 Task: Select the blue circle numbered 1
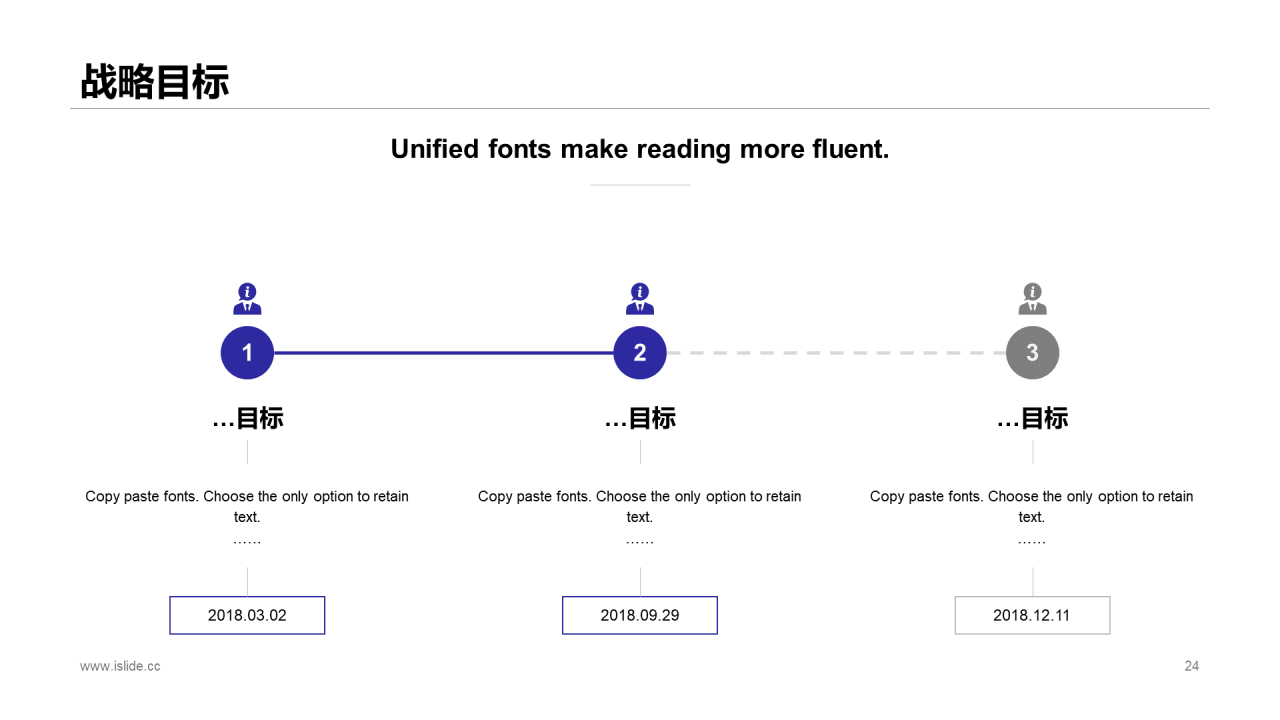247,353
